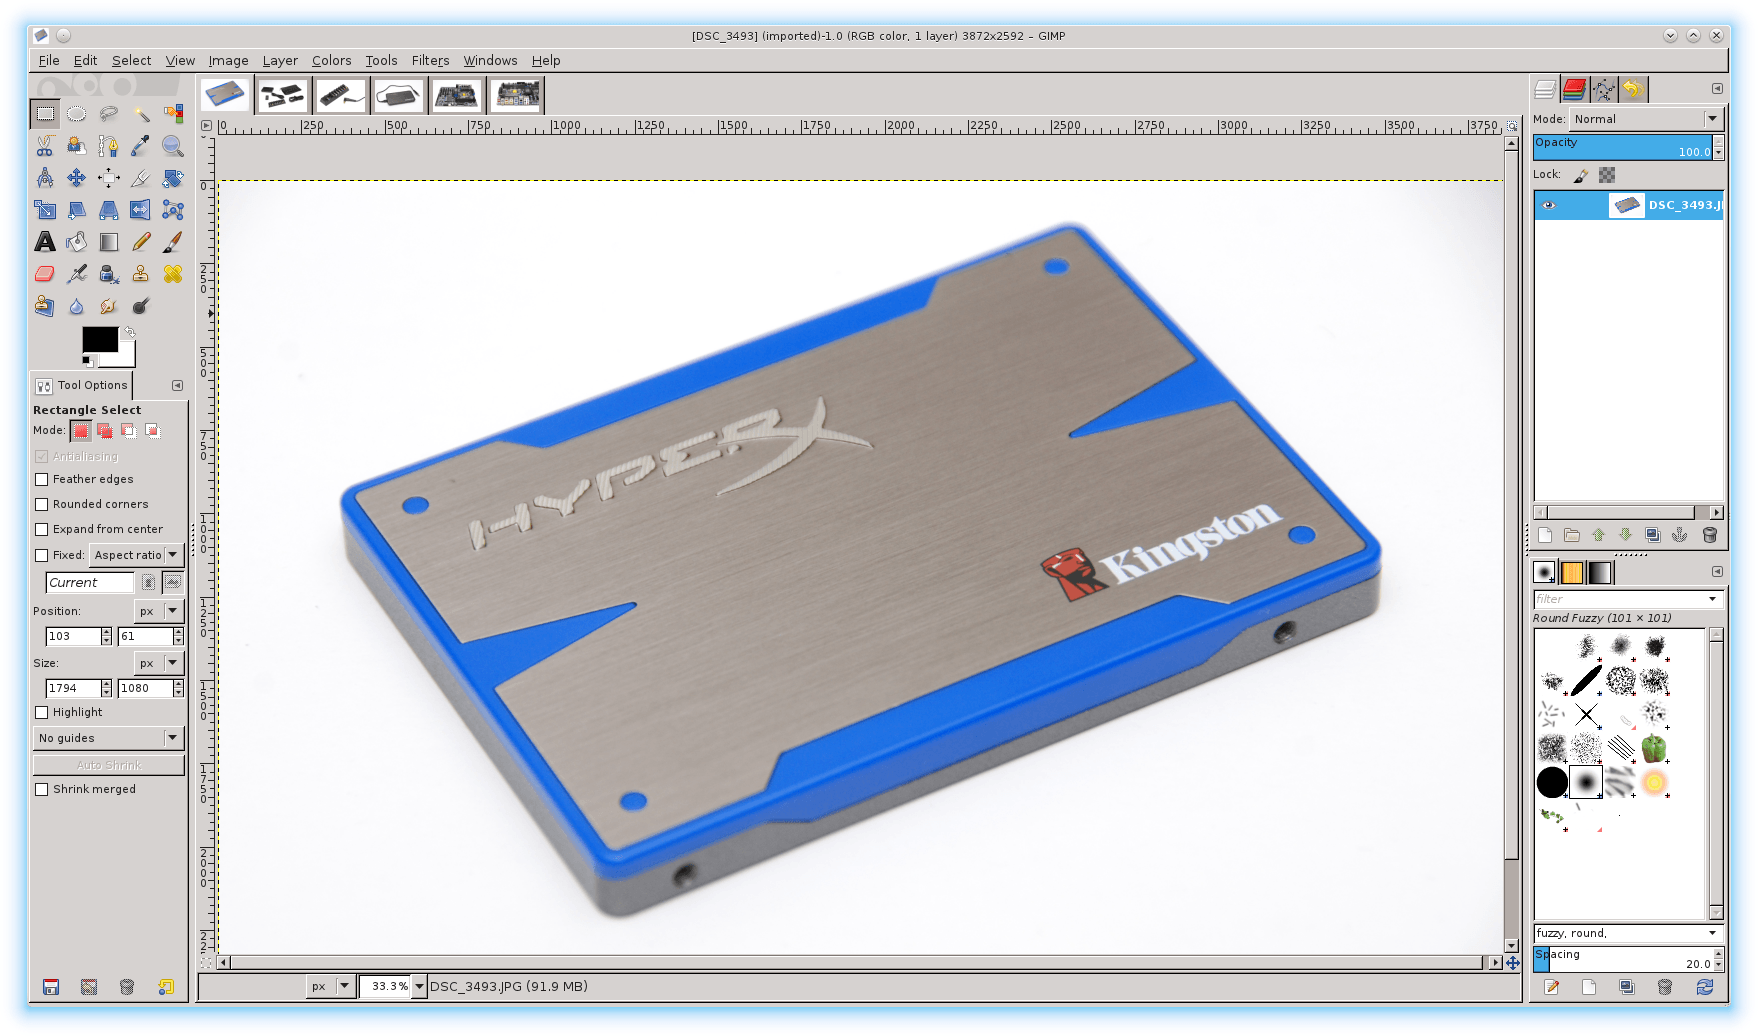The height and width of the screenshot is (1036, 1758).
Task: Select the Measure compass tool
Action: (x=44, y=178)
